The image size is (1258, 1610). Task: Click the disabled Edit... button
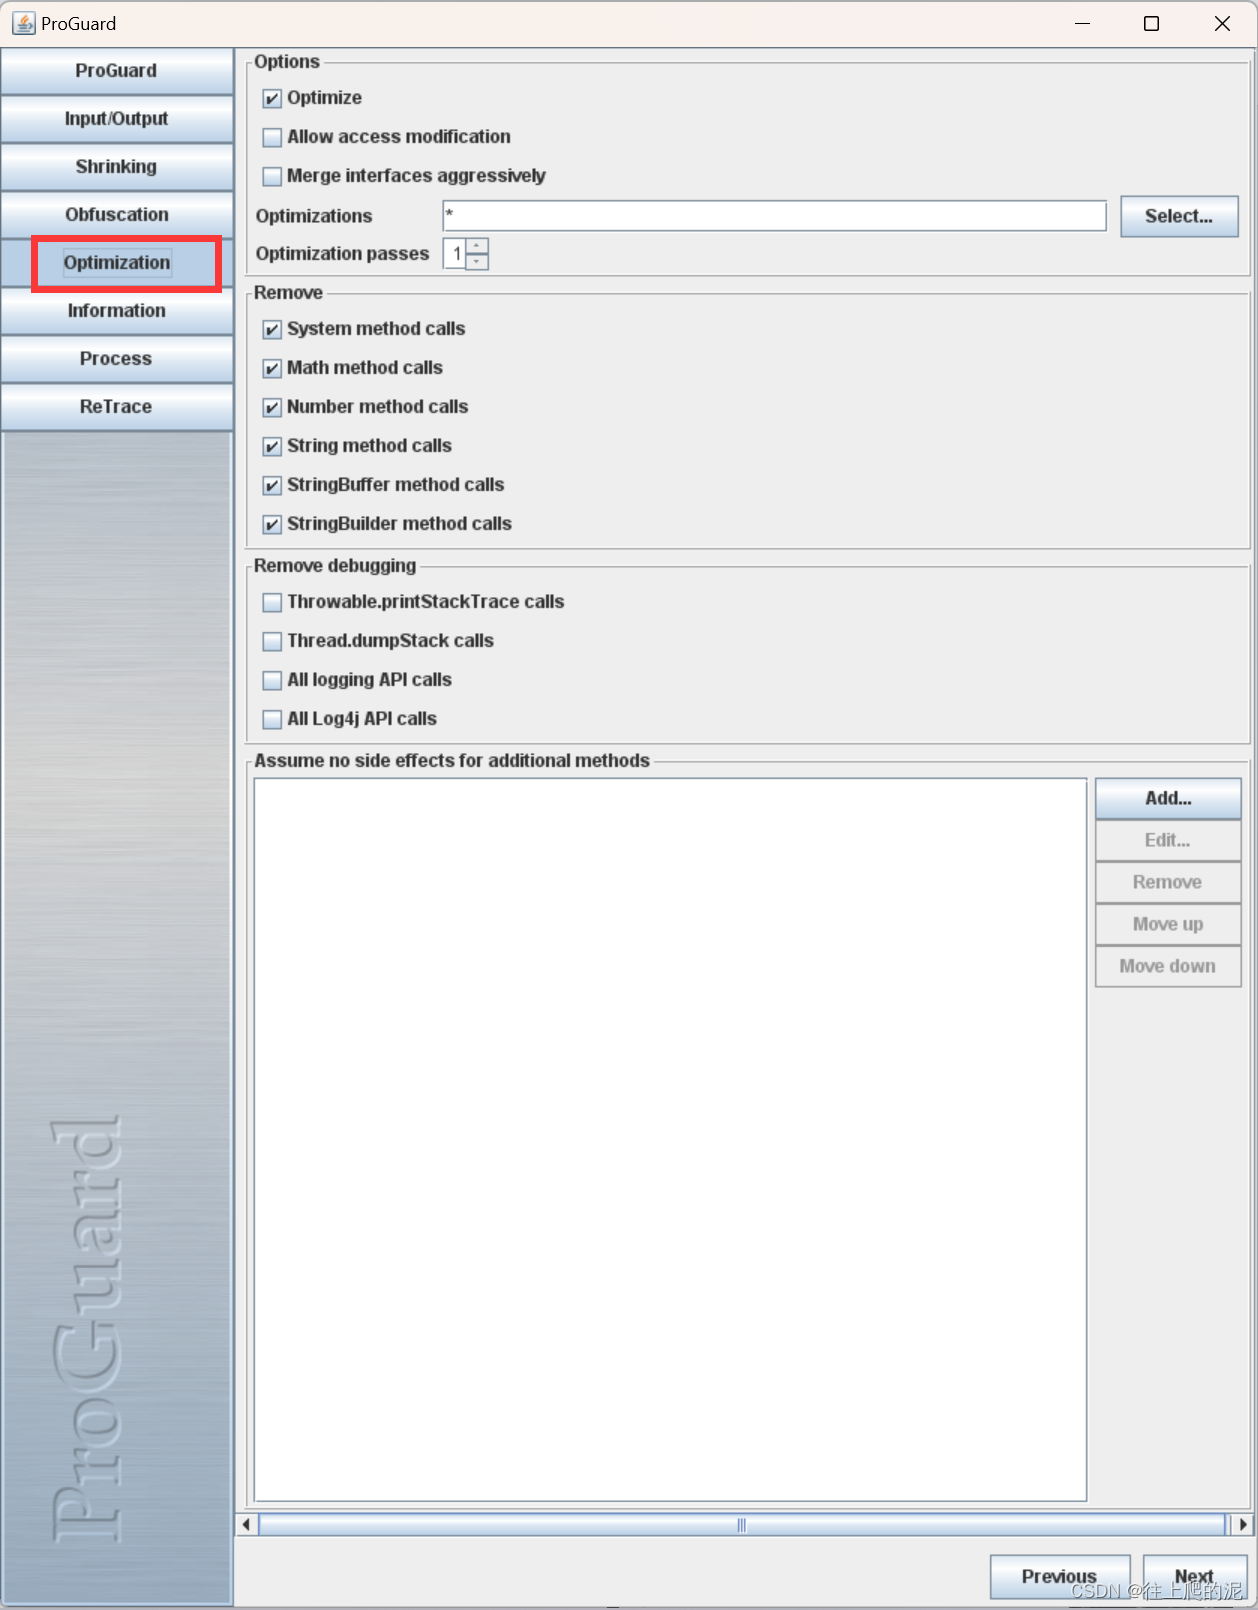pyautogui.click(x=1168, y=840)
